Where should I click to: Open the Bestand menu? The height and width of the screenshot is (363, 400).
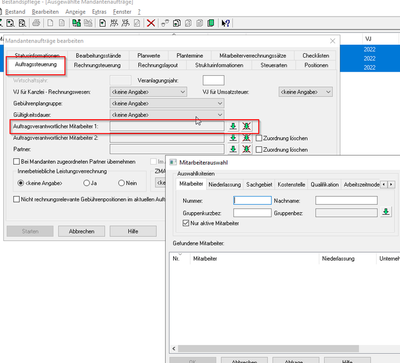[15, 12]
